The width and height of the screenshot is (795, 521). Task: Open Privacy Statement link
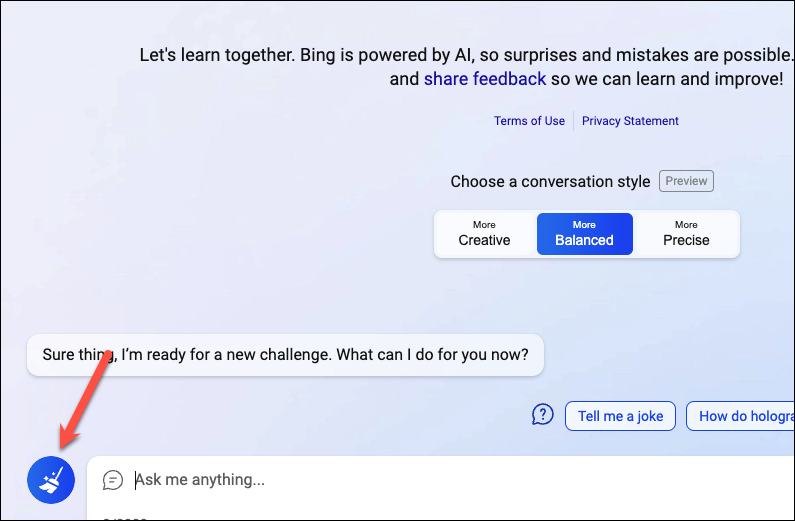coord(630,121)
